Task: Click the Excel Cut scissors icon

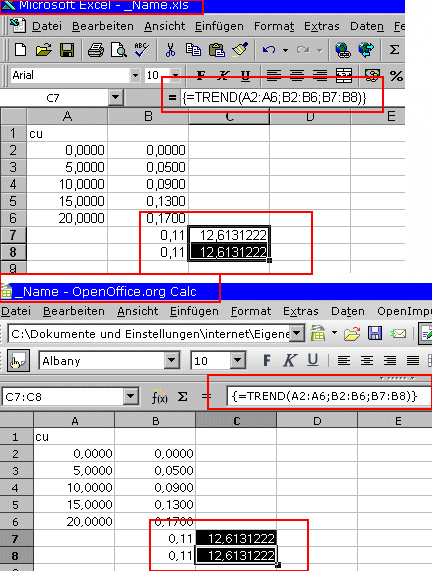Action: coord(170,50)
